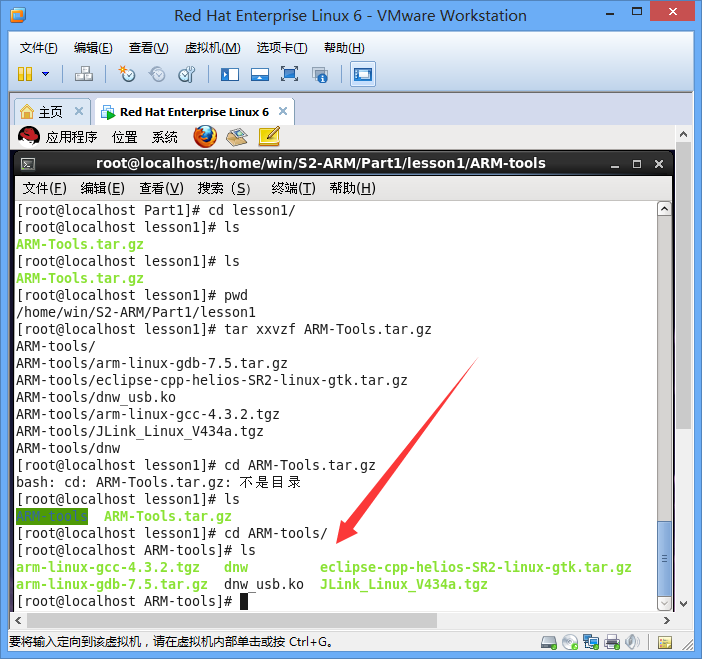
Task: Show or hide the VMware library sidebar
Action: click(230, 74)
